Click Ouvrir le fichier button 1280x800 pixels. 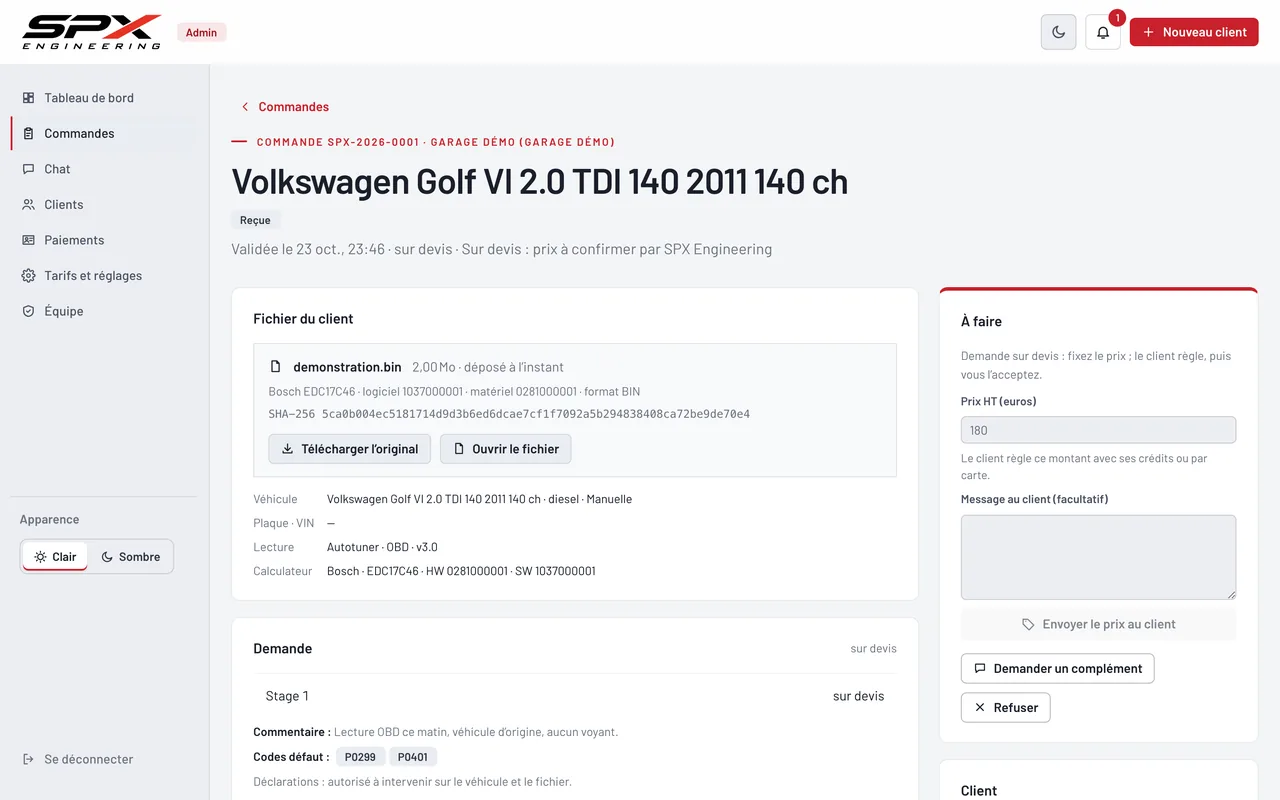506,449
